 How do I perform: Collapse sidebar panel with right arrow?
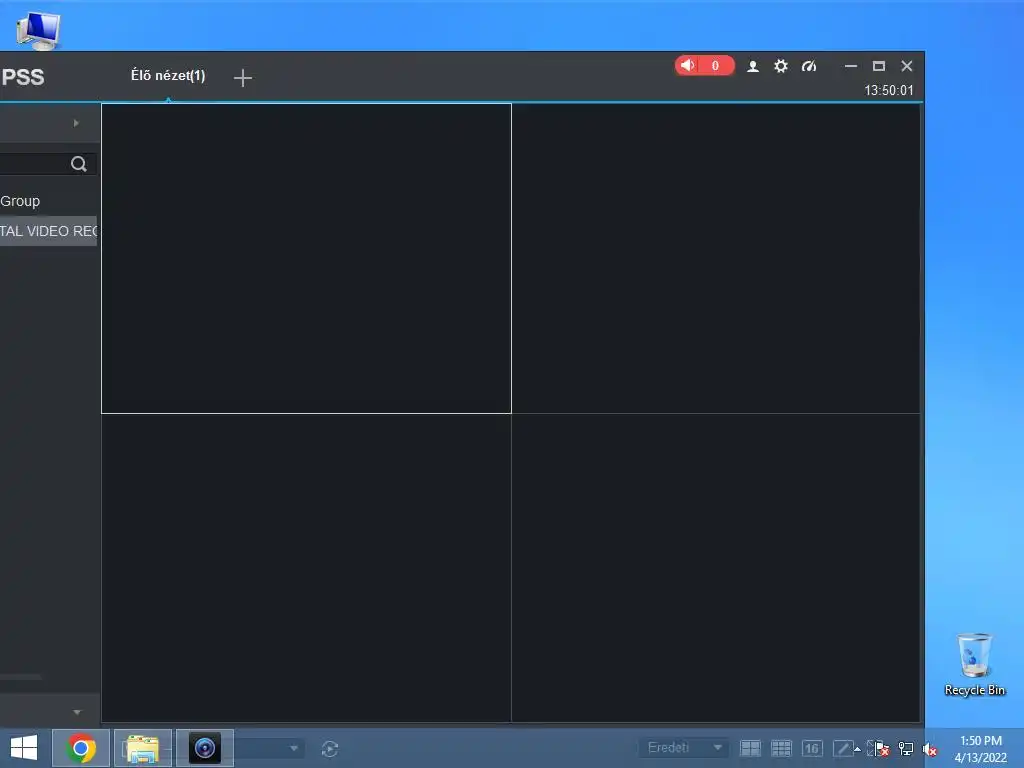tap(76, 123)
